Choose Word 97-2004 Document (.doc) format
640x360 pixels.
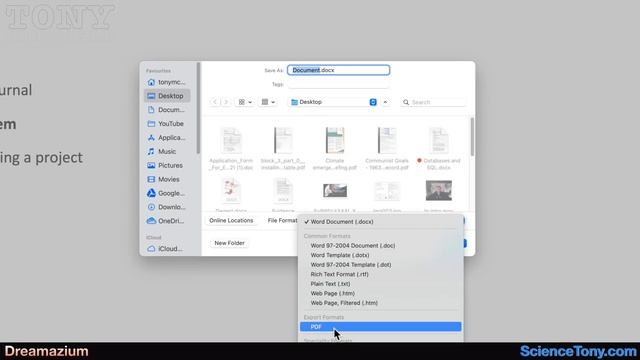point(380,246)
